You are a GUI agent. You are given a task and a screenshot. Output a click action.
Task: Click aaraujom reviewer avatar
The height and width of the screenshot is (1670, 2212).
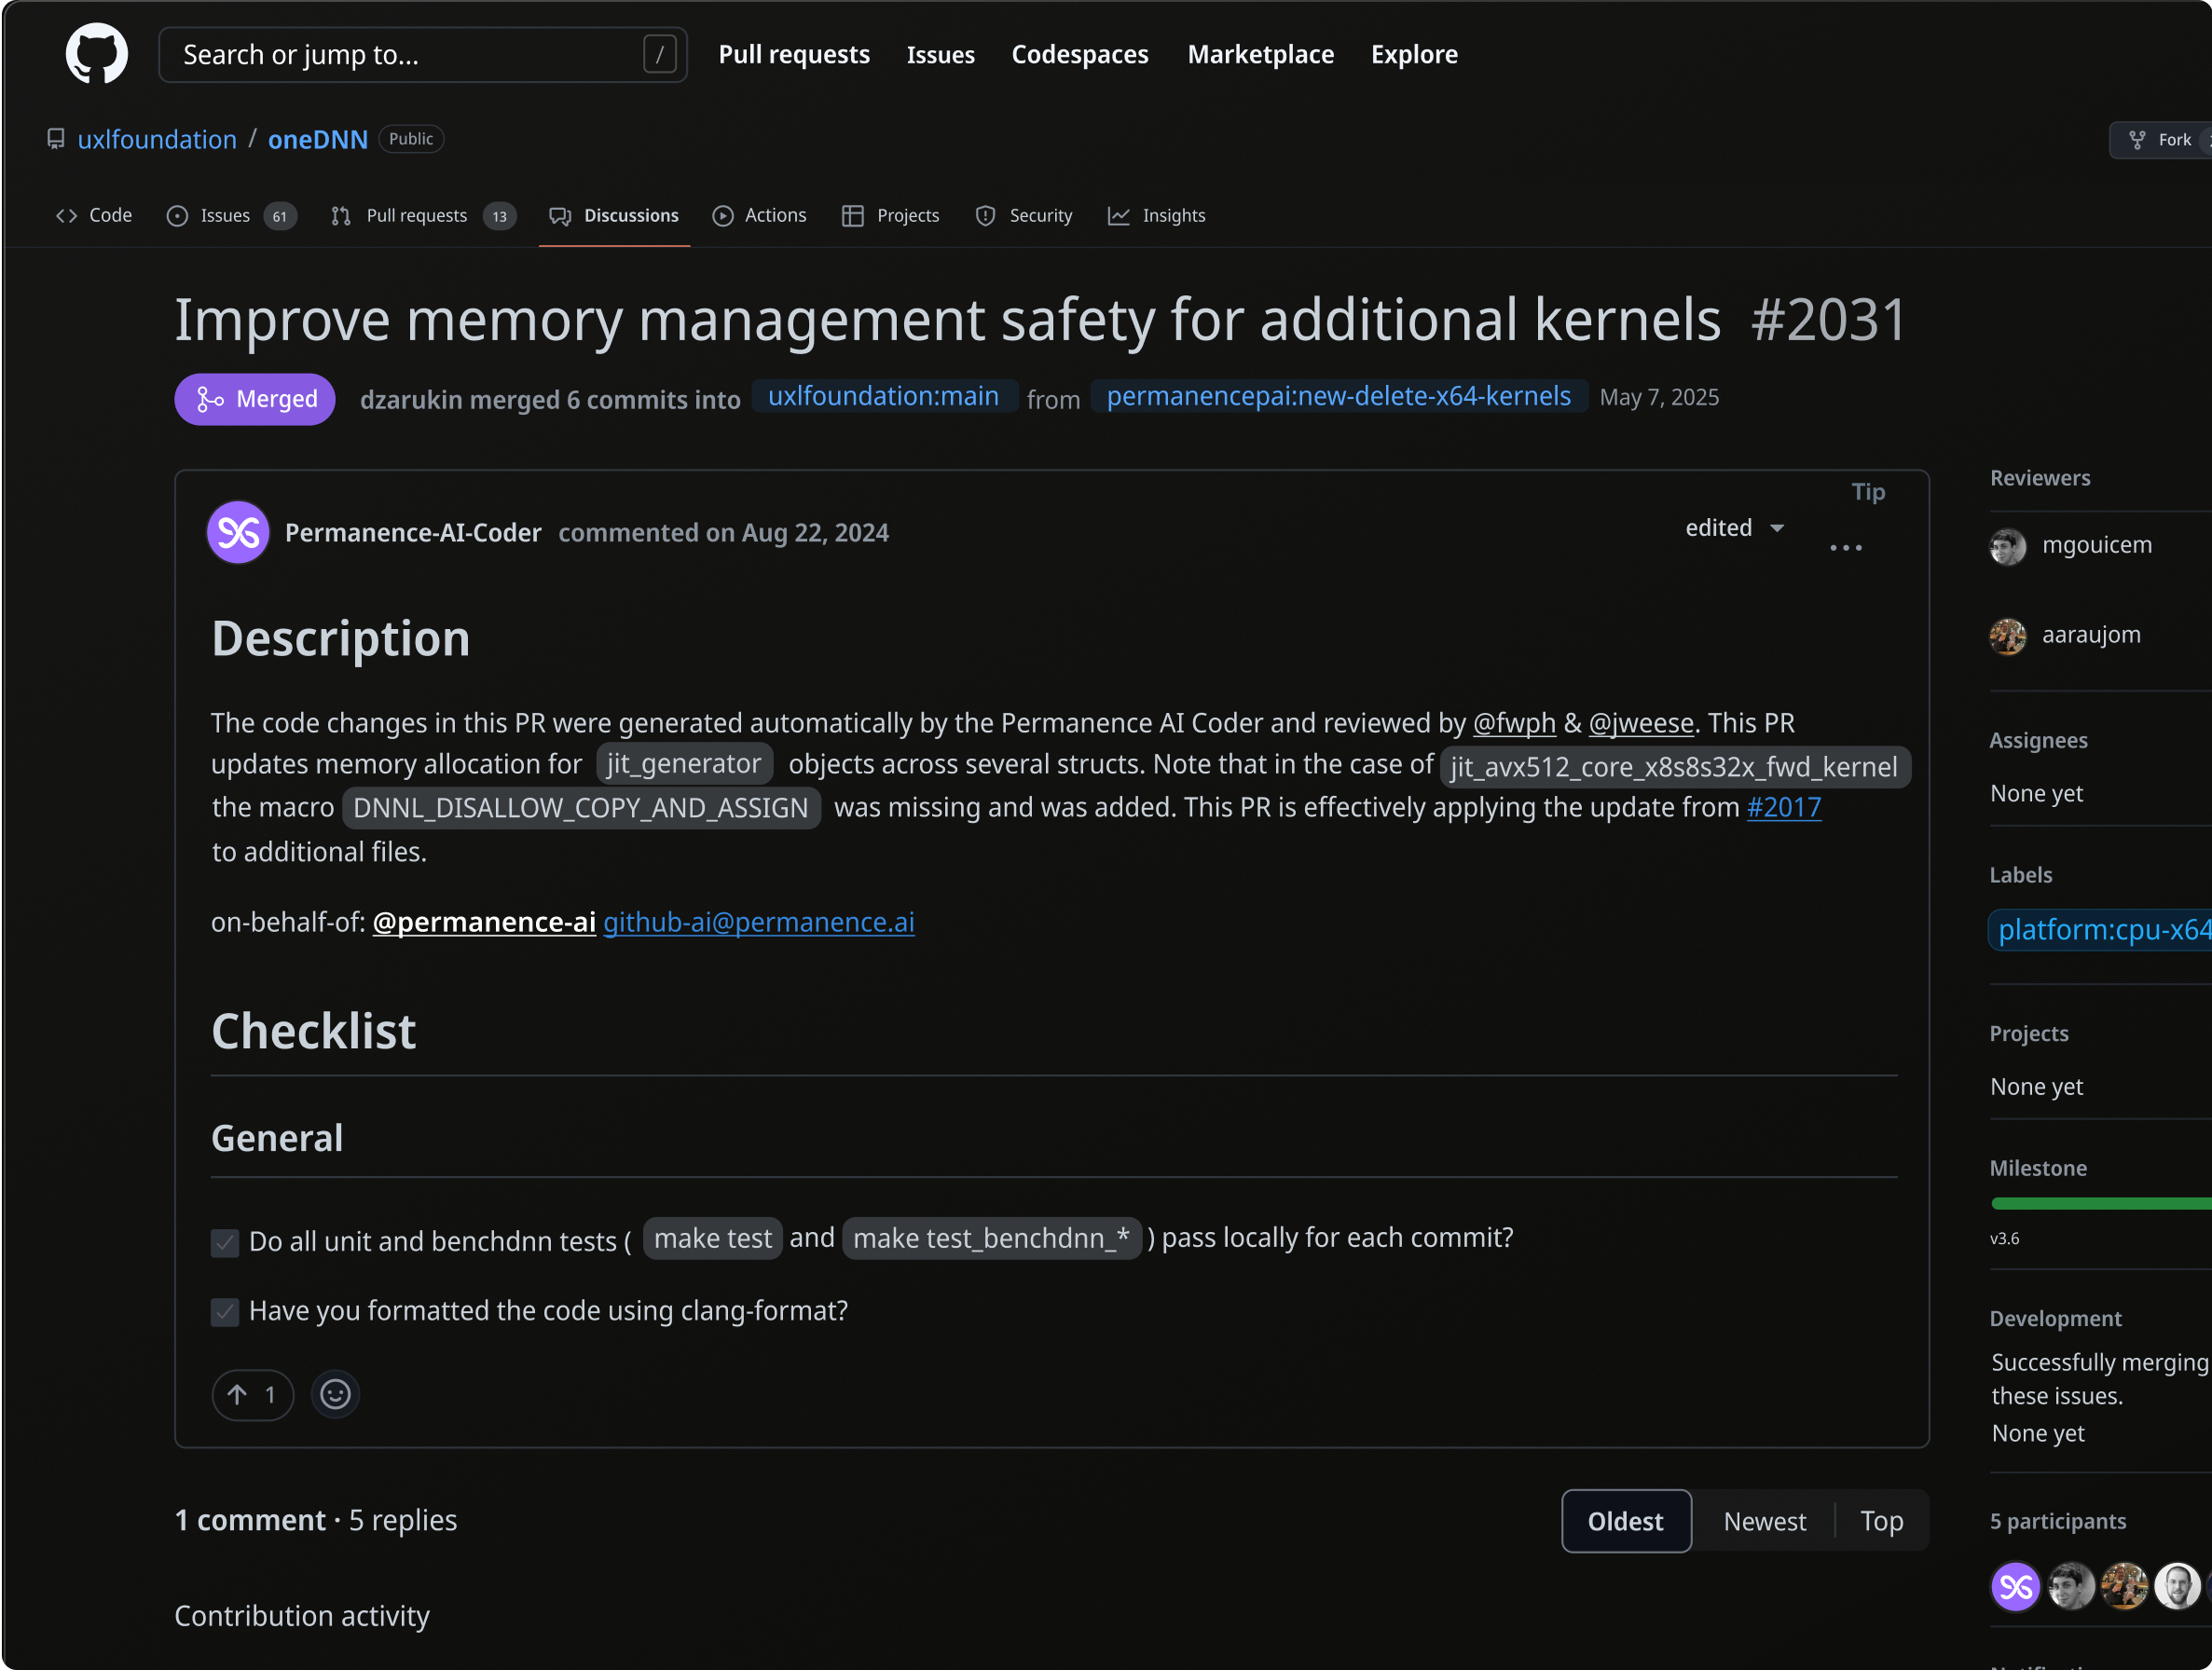pyautogui.click(x=2007, y=636)
